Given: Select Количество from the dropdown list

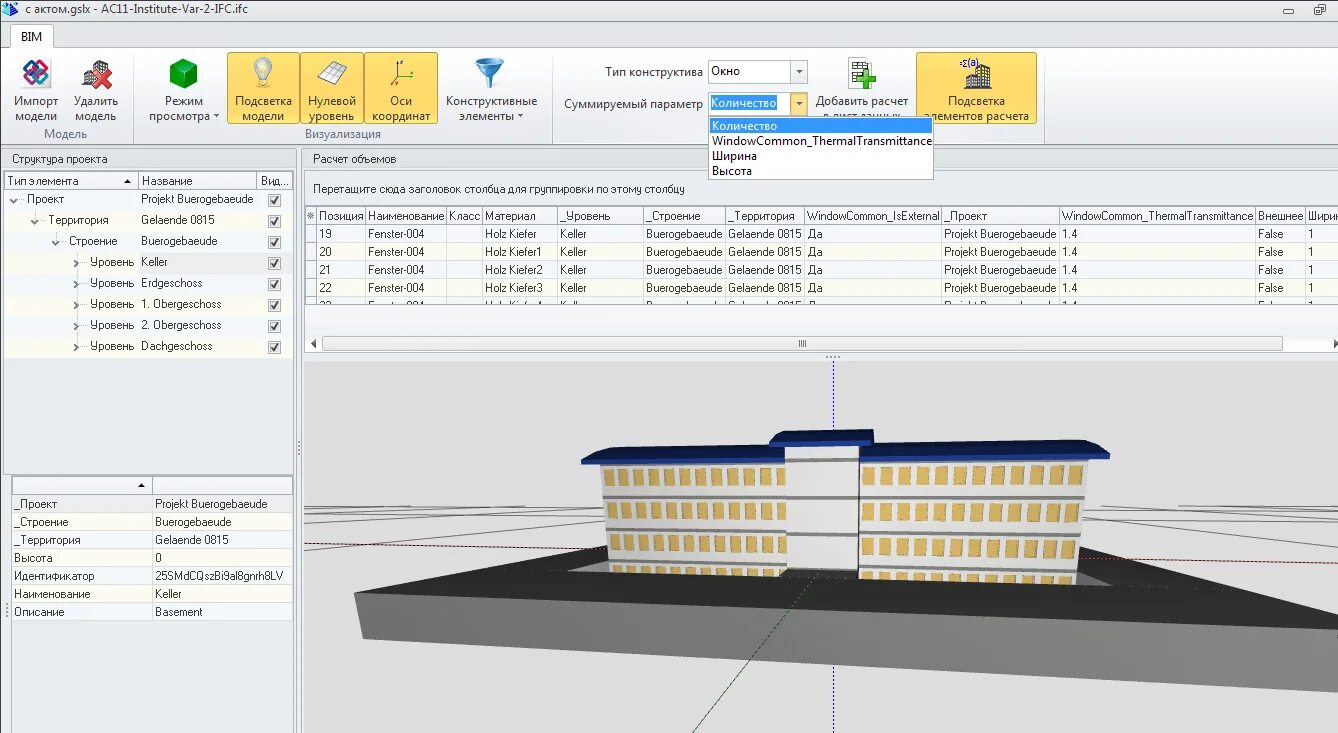Looking at the screenshot, I should [x=820, y=126].
